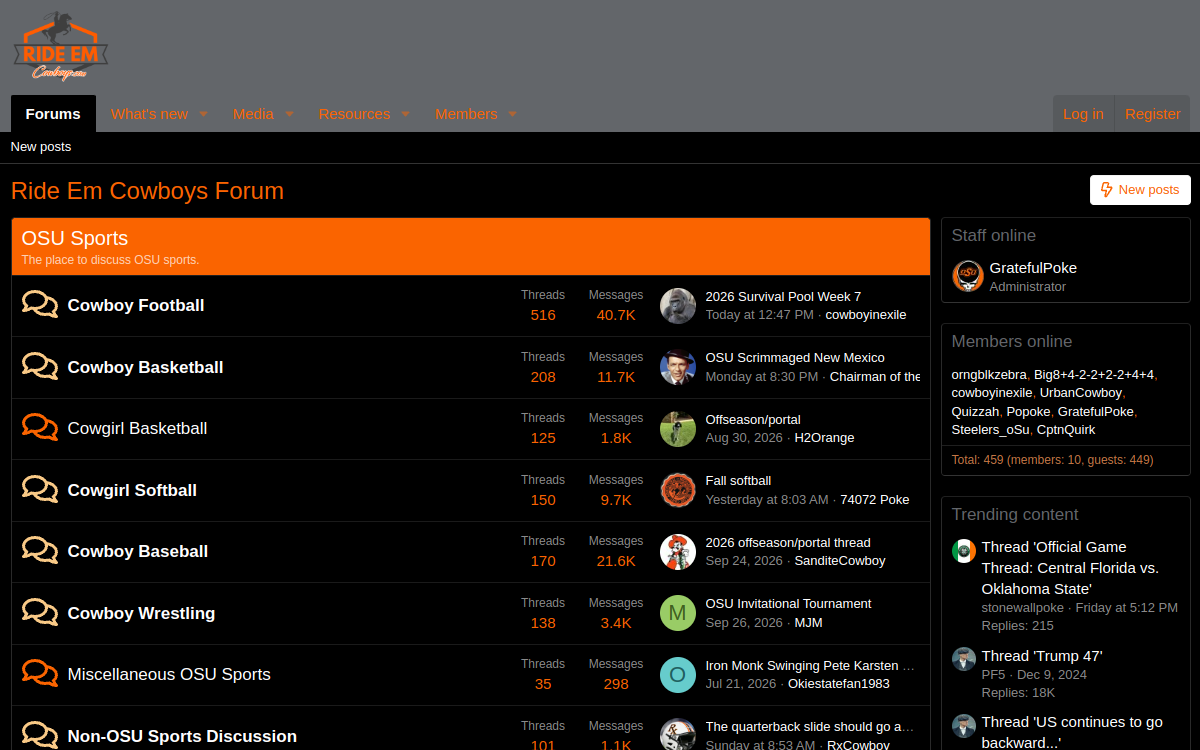Expand the Resources dropdown arrow

click(x=405, y=114)
